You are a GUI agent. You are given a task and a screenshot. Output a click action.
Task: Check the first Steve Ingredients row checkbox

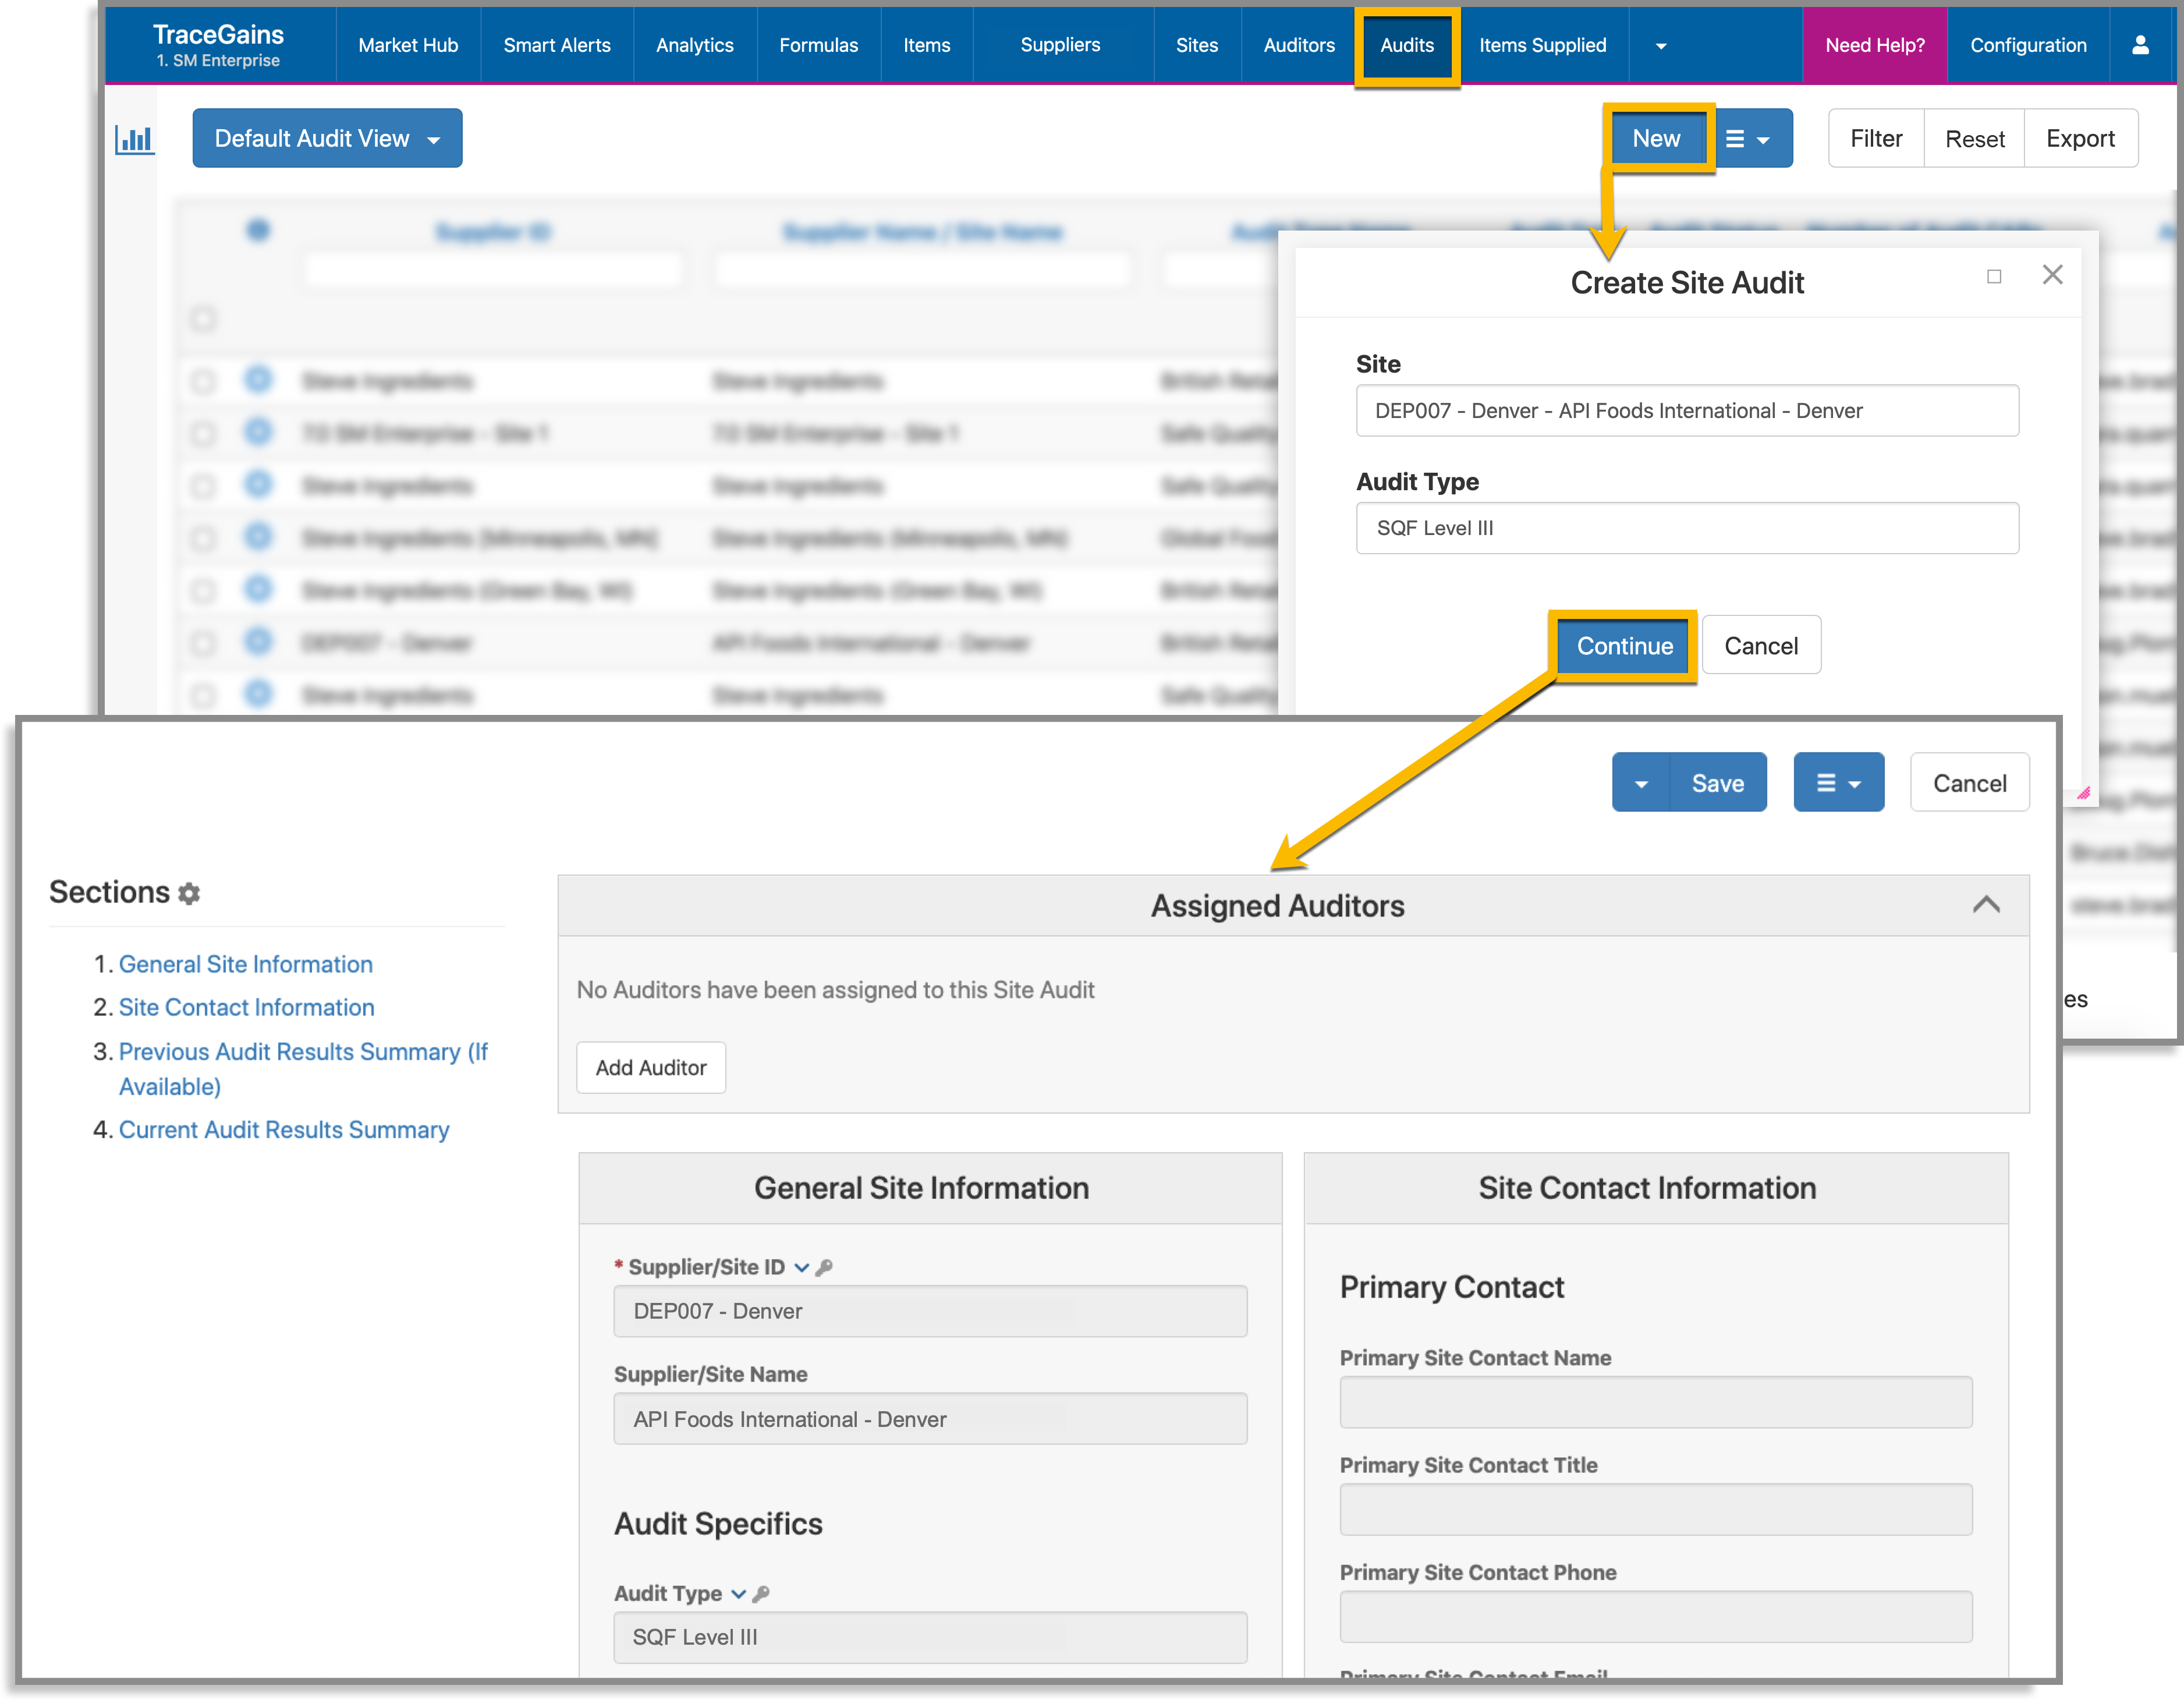coord(203,381)
